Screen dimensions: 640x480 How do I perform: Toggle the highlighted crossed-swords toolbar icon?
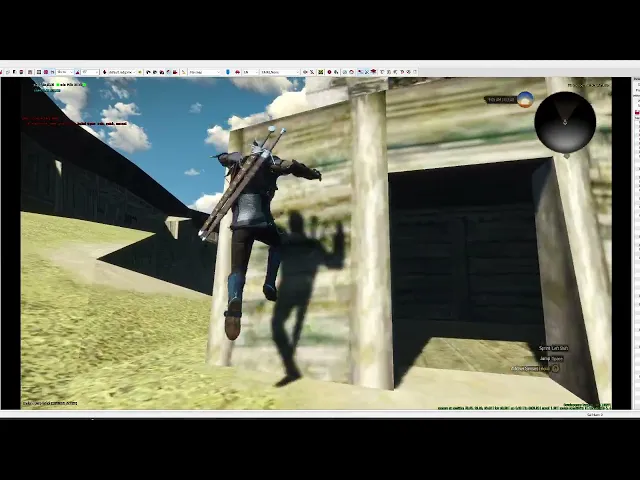tap(367, 72)
